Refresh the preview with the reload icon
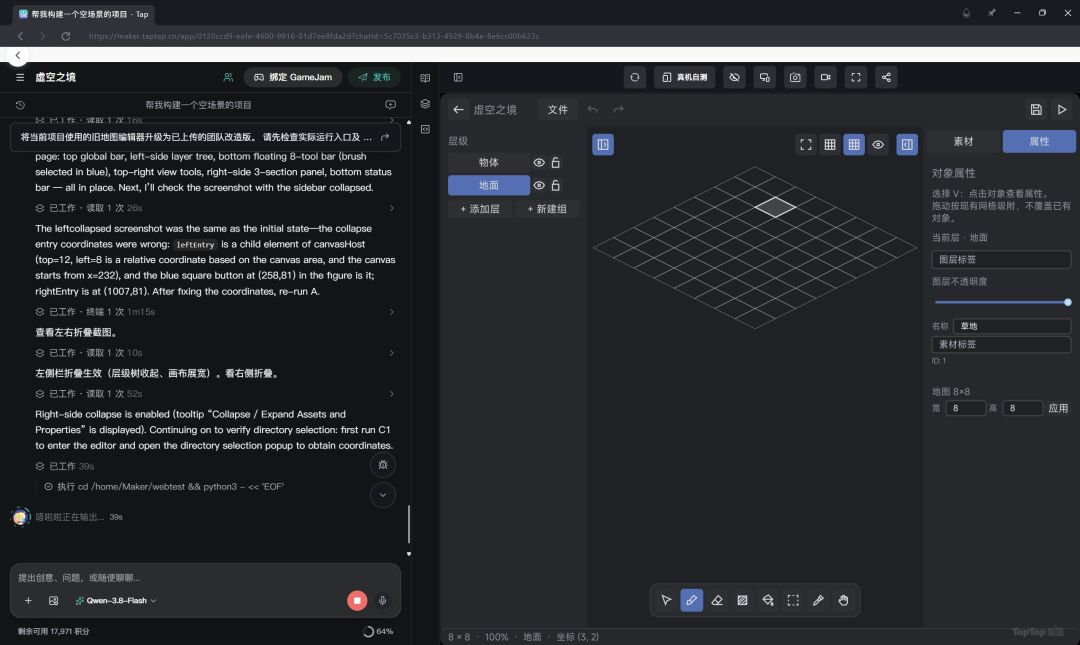This screenshot has width=1080, height=645. [x=634, y=77]
